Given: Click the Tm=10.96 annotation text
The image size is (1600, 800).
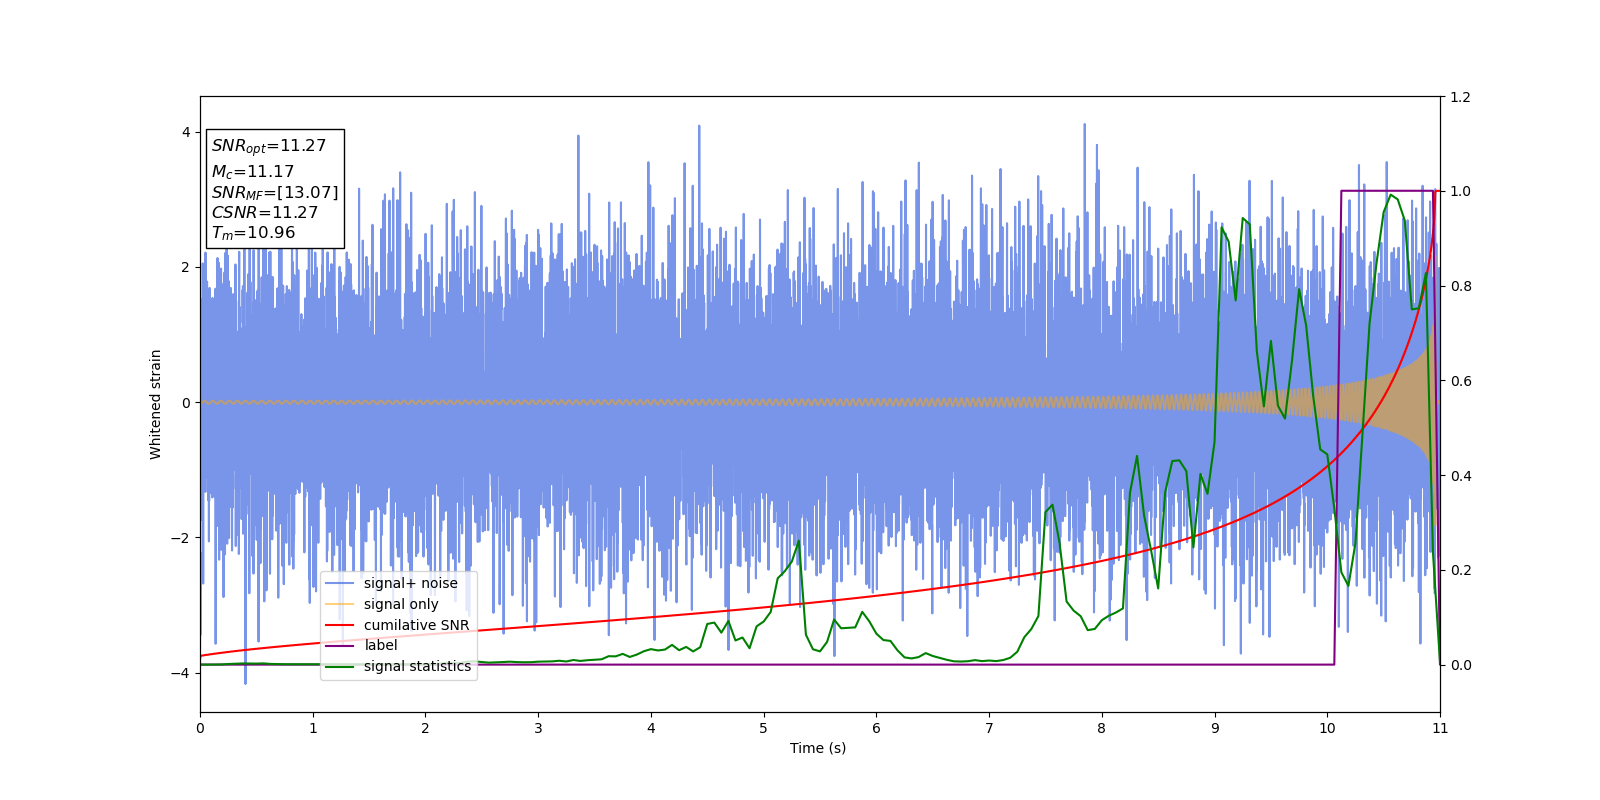Looking at the screenshot, I should [x=253, y=233].
